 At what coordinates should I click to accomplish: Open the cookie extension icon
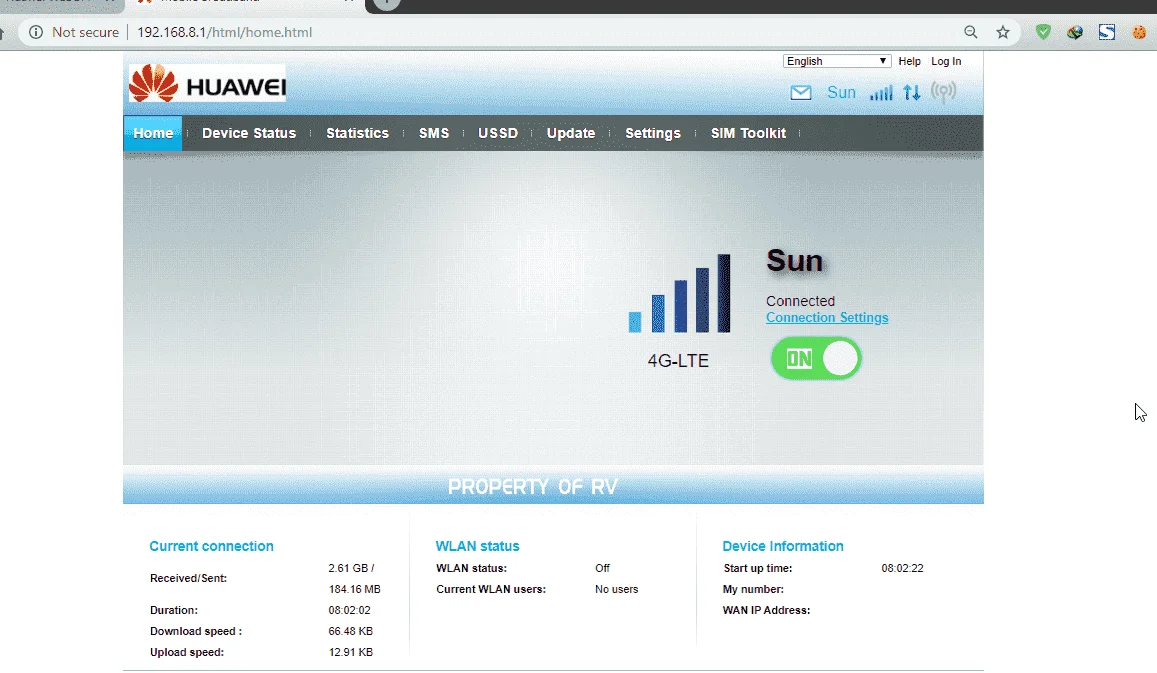click(x=1140, y=32)
